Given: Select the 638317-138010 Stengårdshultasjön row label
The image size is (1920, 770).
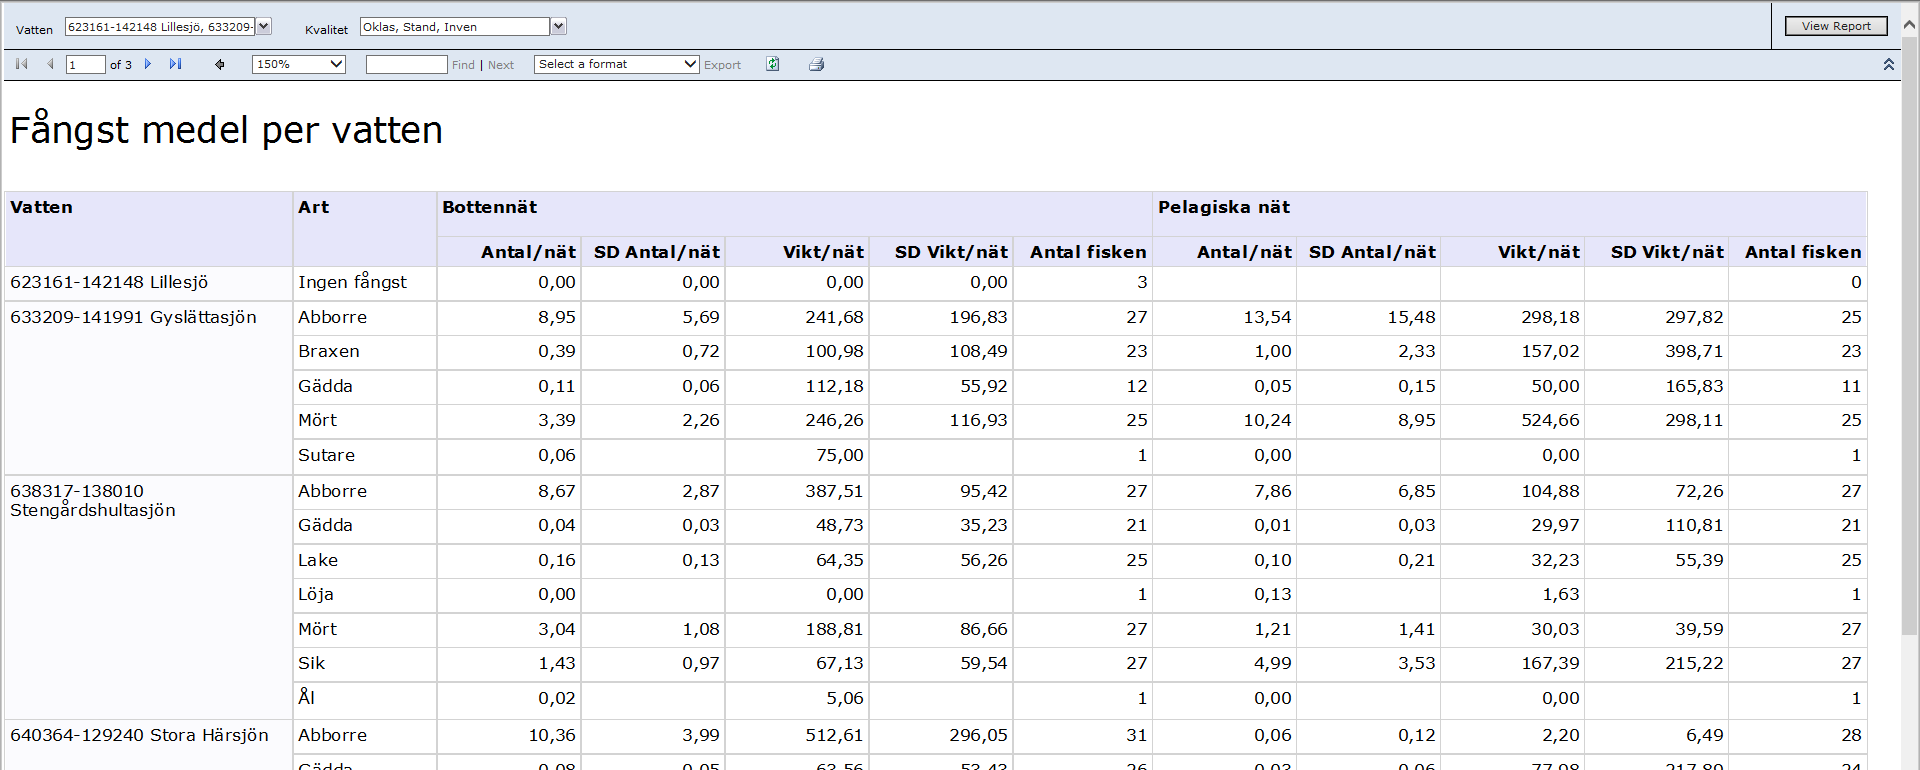Looking at the screenshot, I should pos(93,500).
